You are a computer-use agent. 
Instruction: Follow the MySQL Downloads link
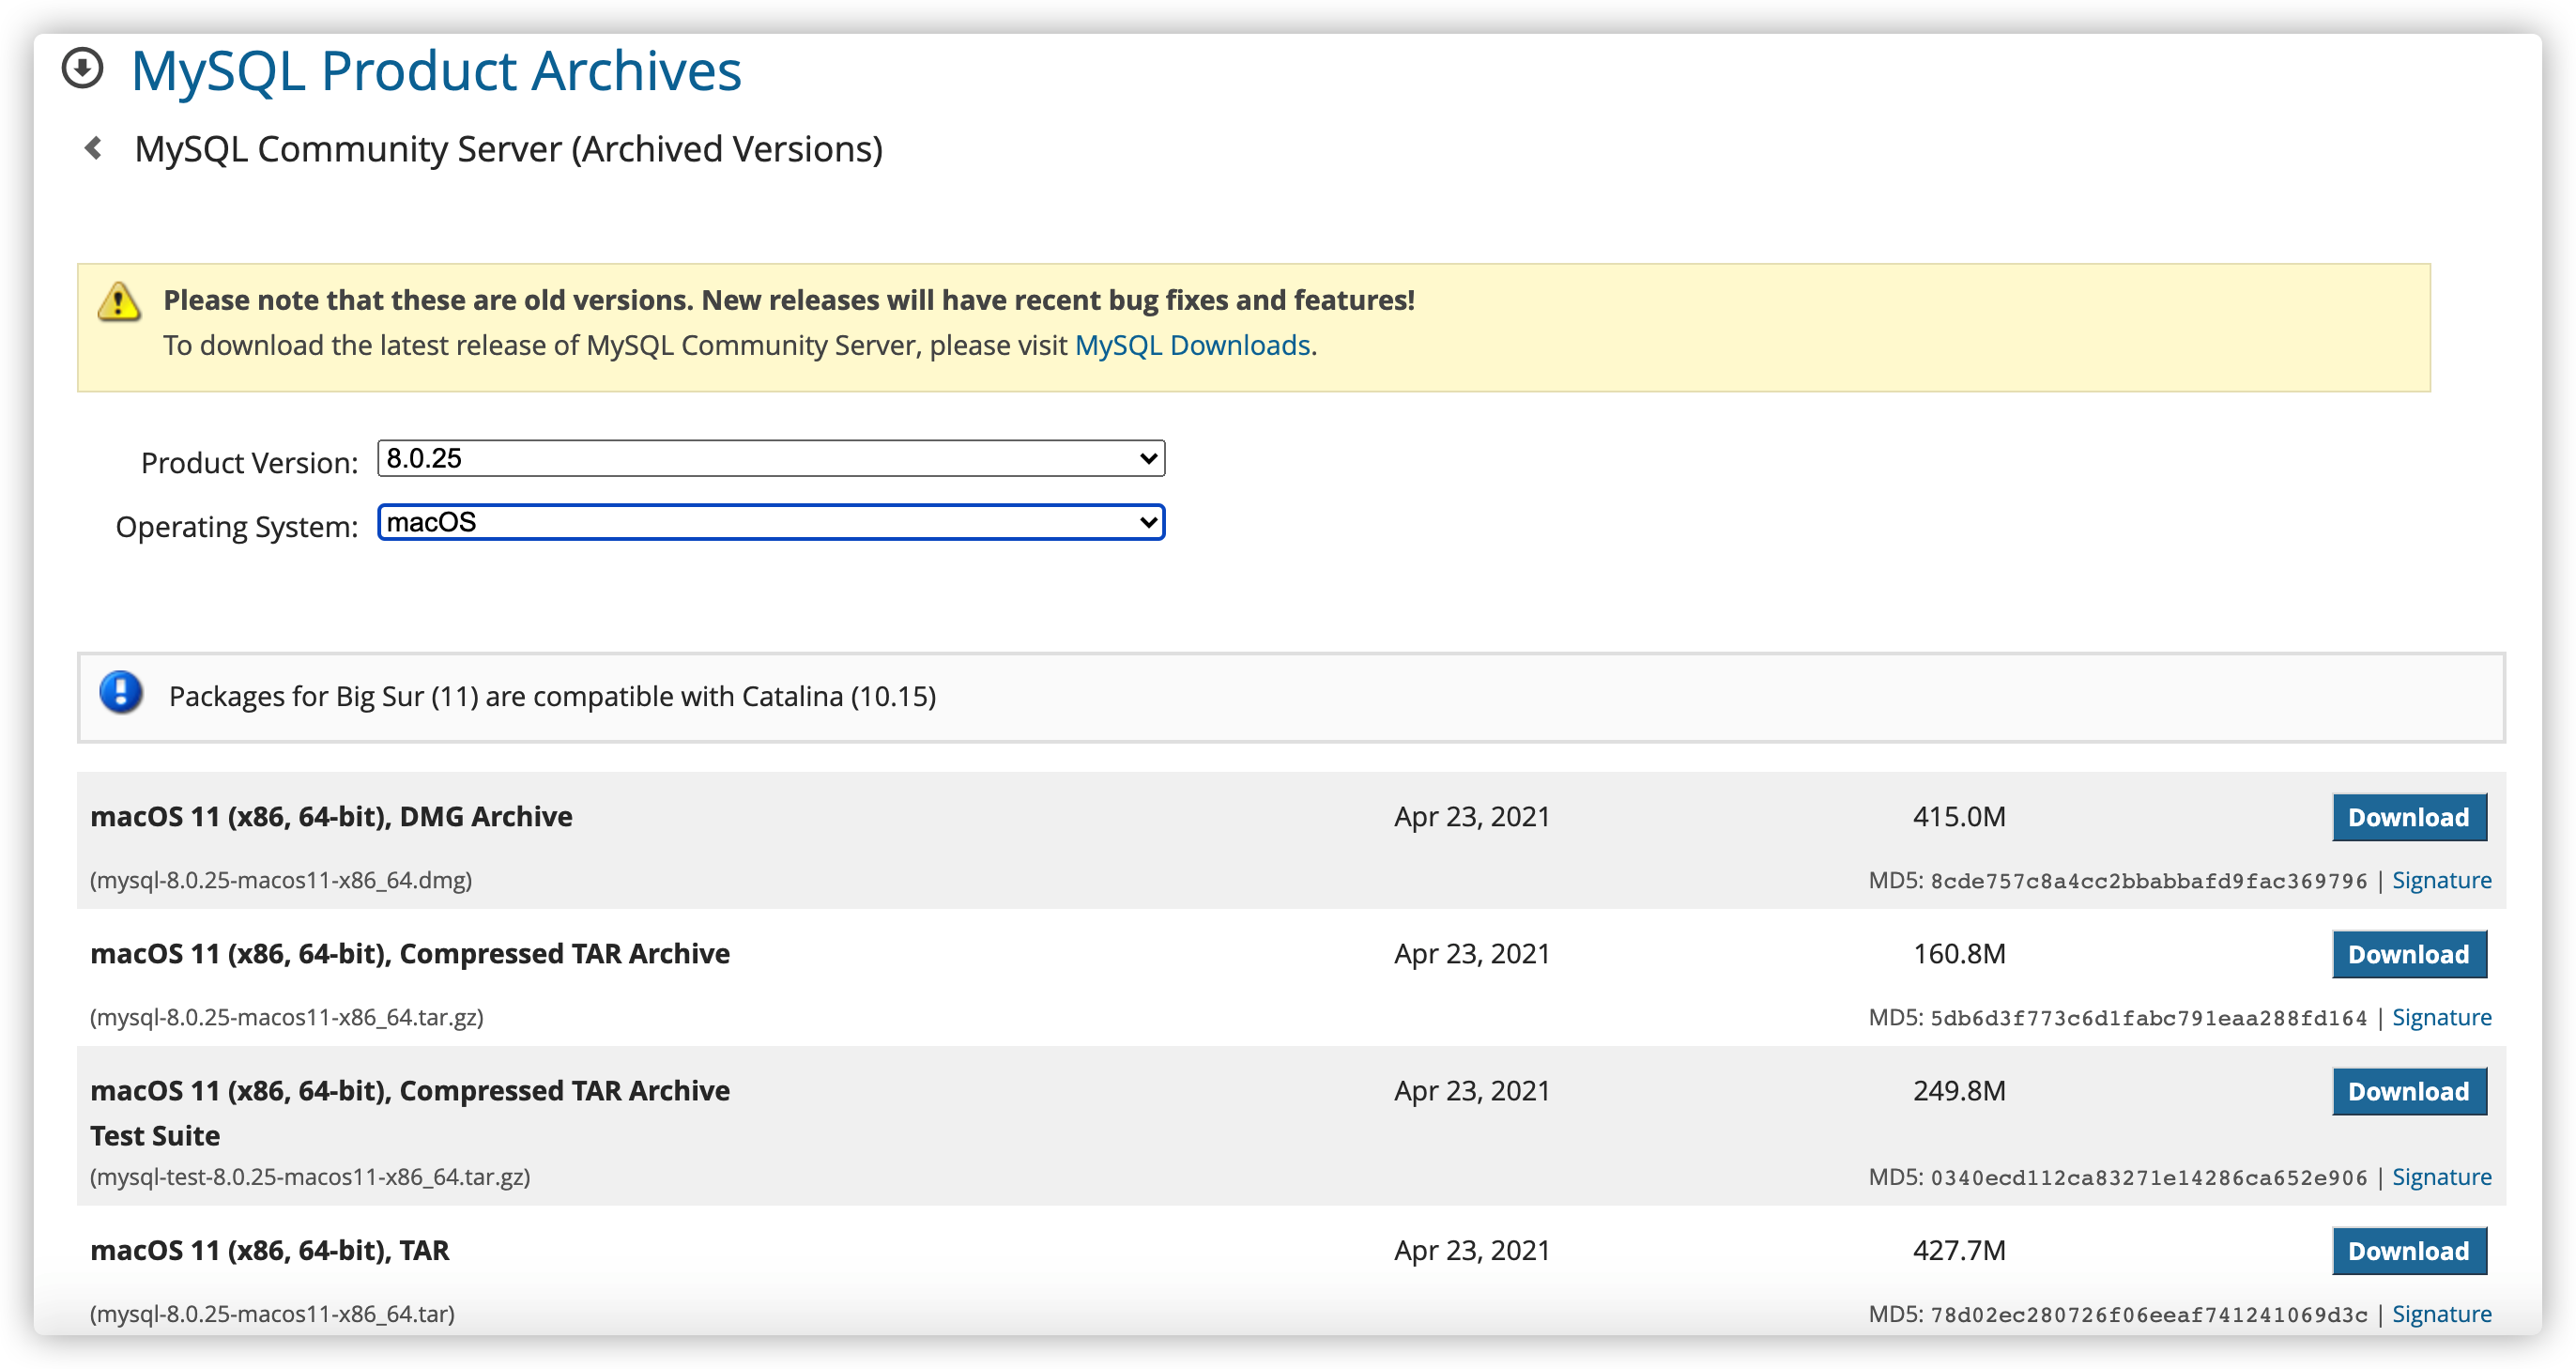[x=1192, y=346]
